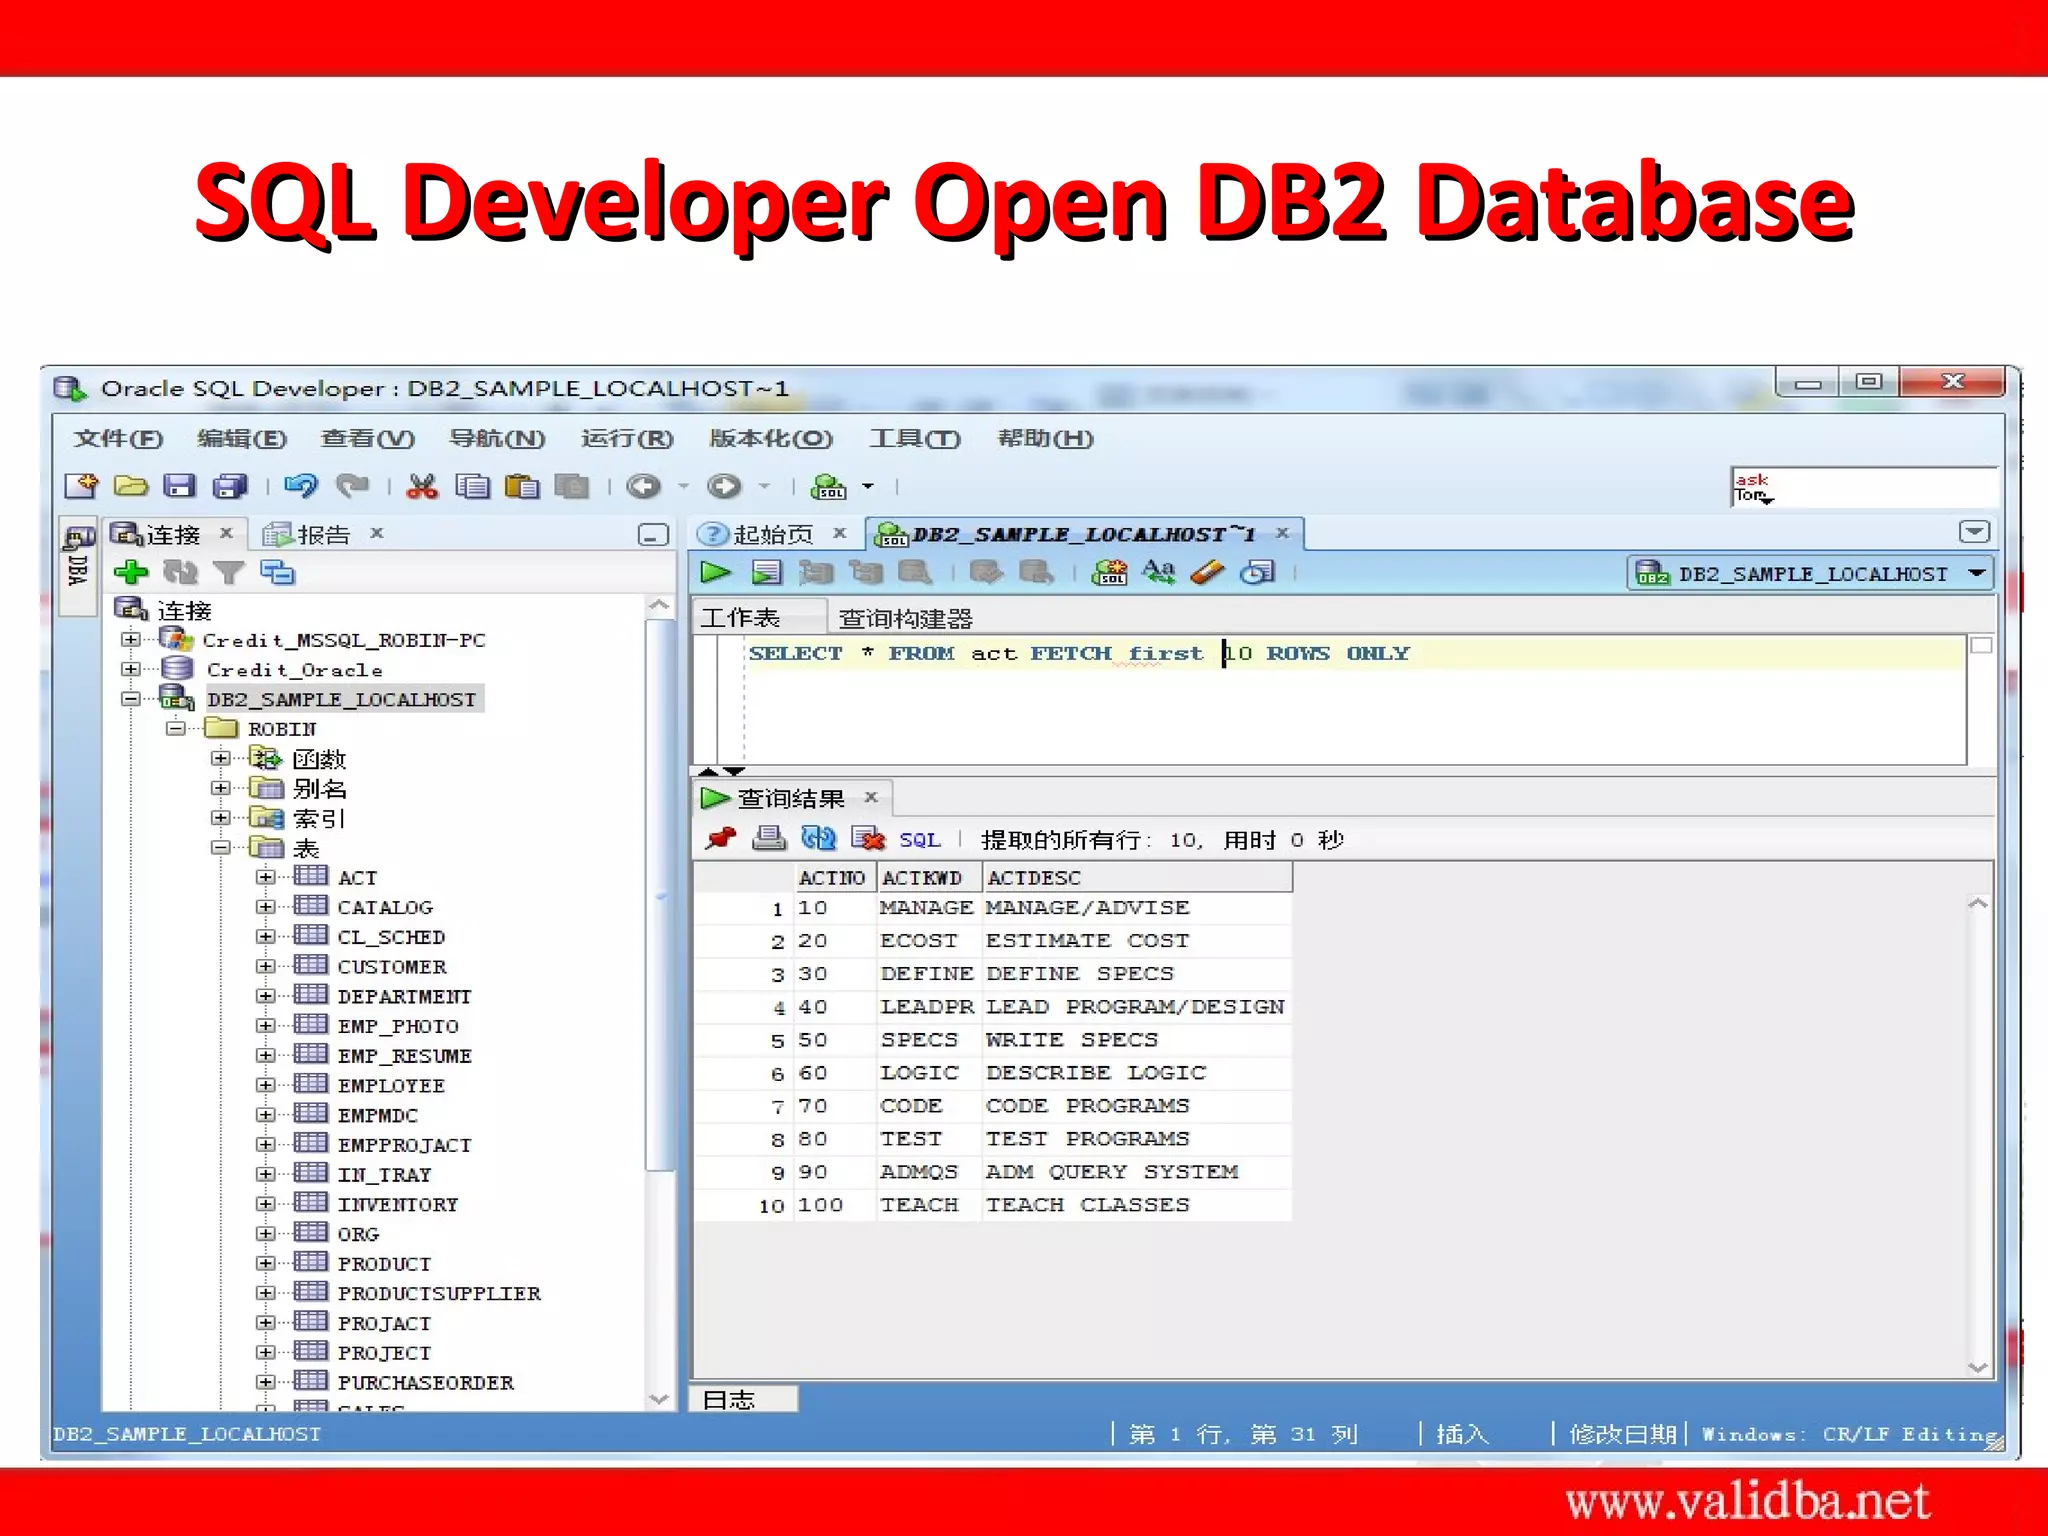Run the statement with green play icon
This screenshot has width=2048, height=1536.
tap(716, 572)
